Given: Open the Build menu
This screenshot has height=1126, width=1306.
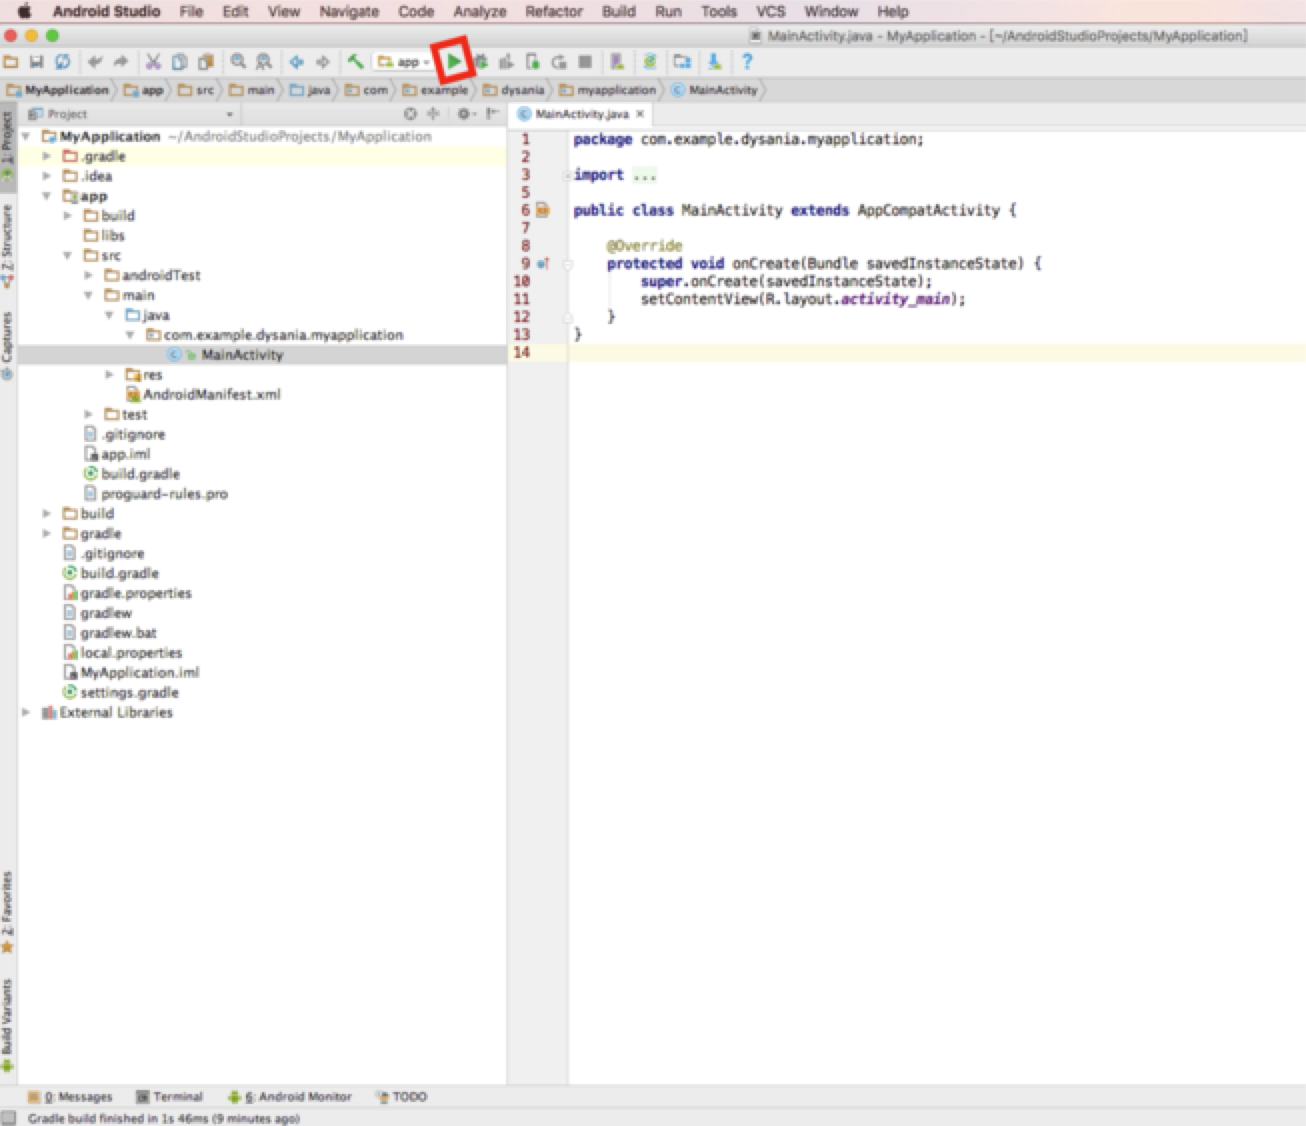Looking at the screenshot, I should 619,11.
